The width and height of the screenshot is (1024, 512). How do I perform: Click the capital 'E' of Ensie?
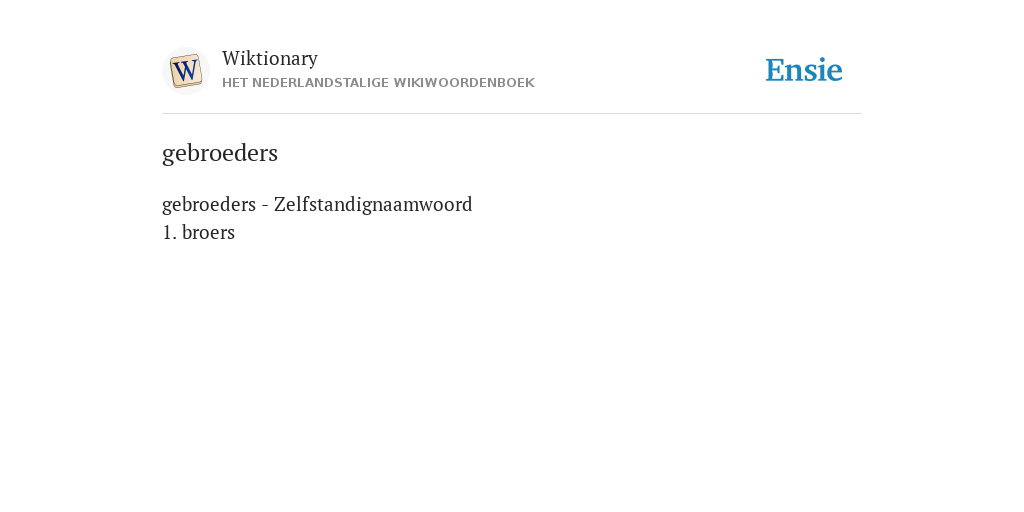click(775, 71)
